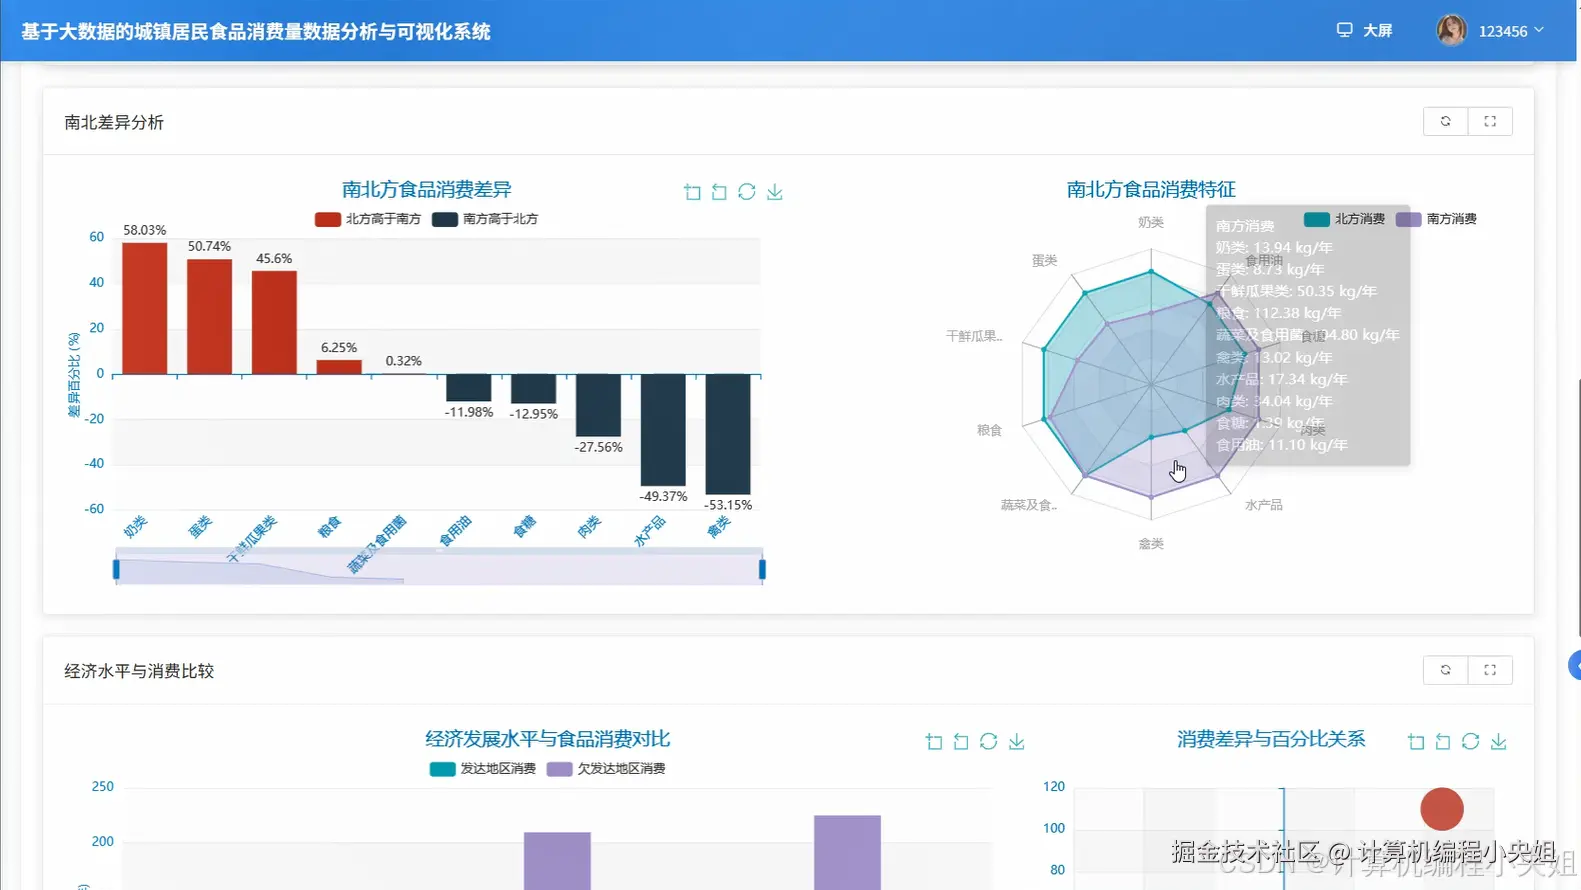Image resolution: width=1581 pixels, height=890 pixels.
Task: Restore the 南北方食品消费差异 chart
Action: (747, 192)
